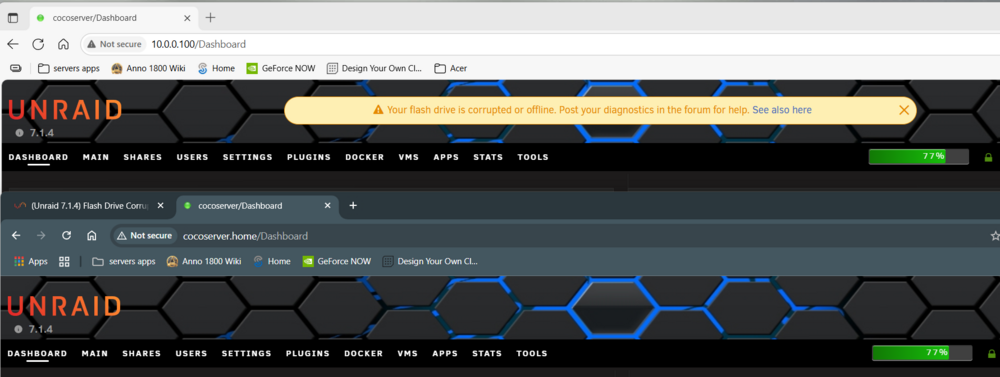1000x377 pixels.
Task: Open TOOLS in lower Unraid window
Action: (x=532, y=353)
